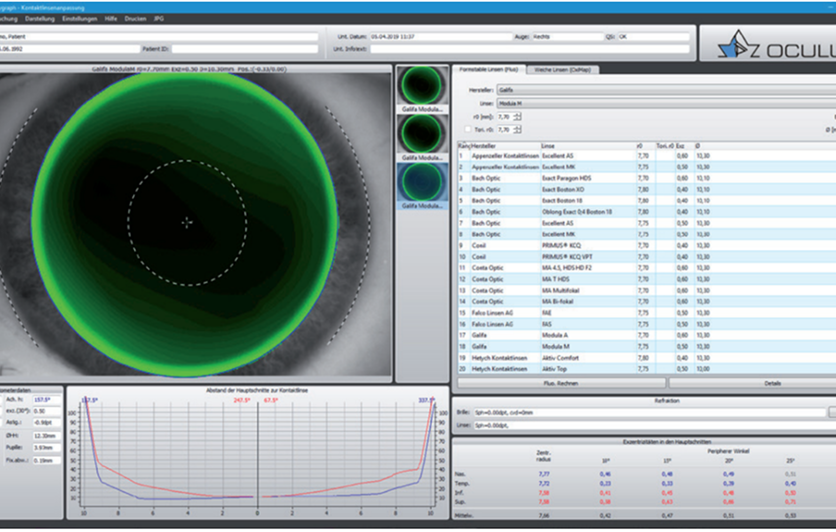Viewport: 836px width, 532px height.
Task: Select the Formstabile Linsen (Fluo) tab
Action: (489, 69)
